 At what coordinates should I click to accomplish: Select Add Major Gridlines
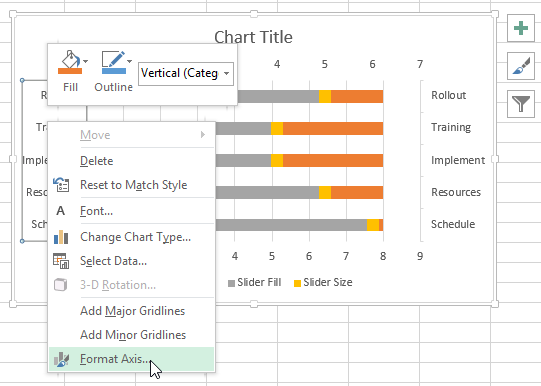(131, 311)
